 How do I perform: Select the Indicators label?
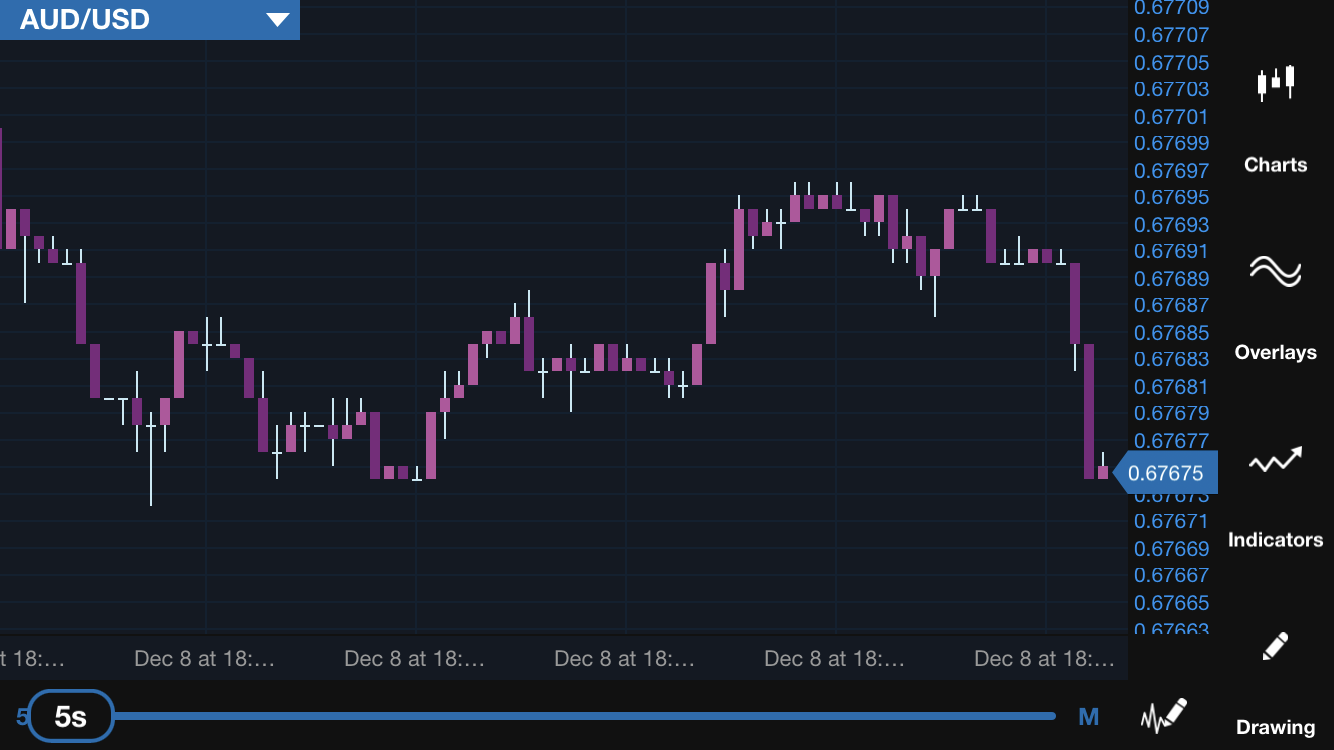[x=1275, y=540]
